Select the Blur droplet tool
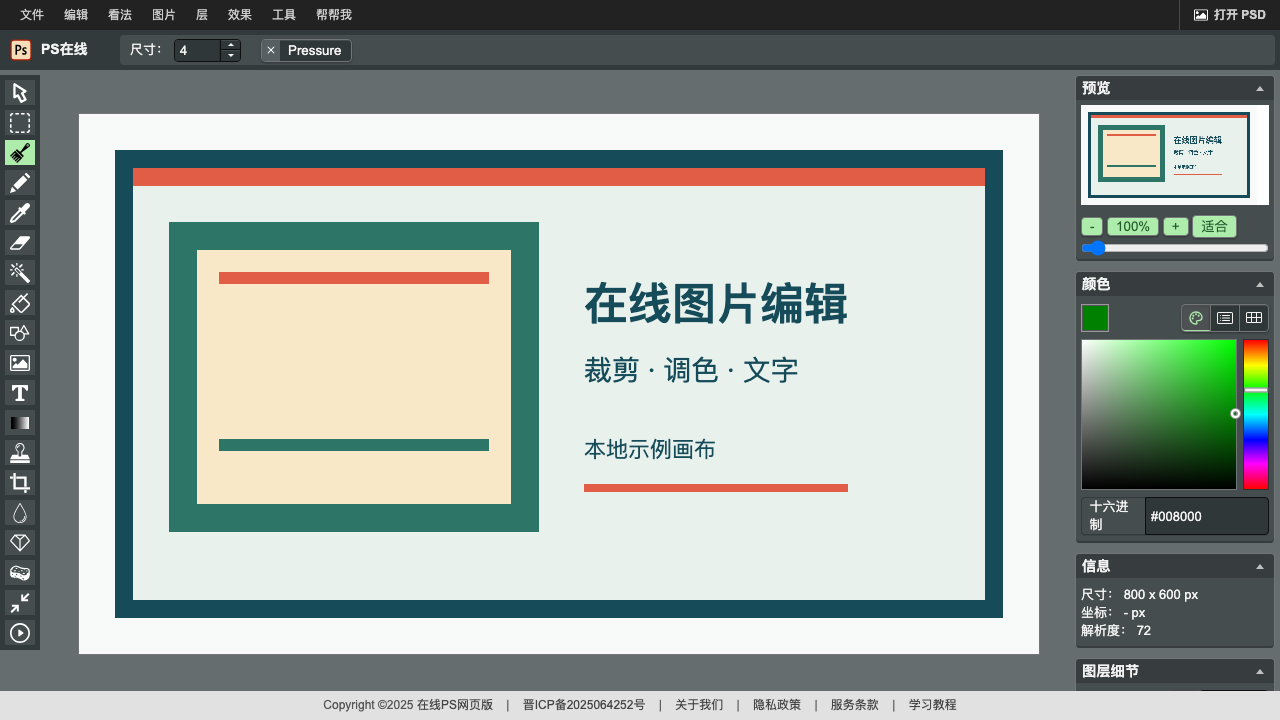 pos(20,513)
